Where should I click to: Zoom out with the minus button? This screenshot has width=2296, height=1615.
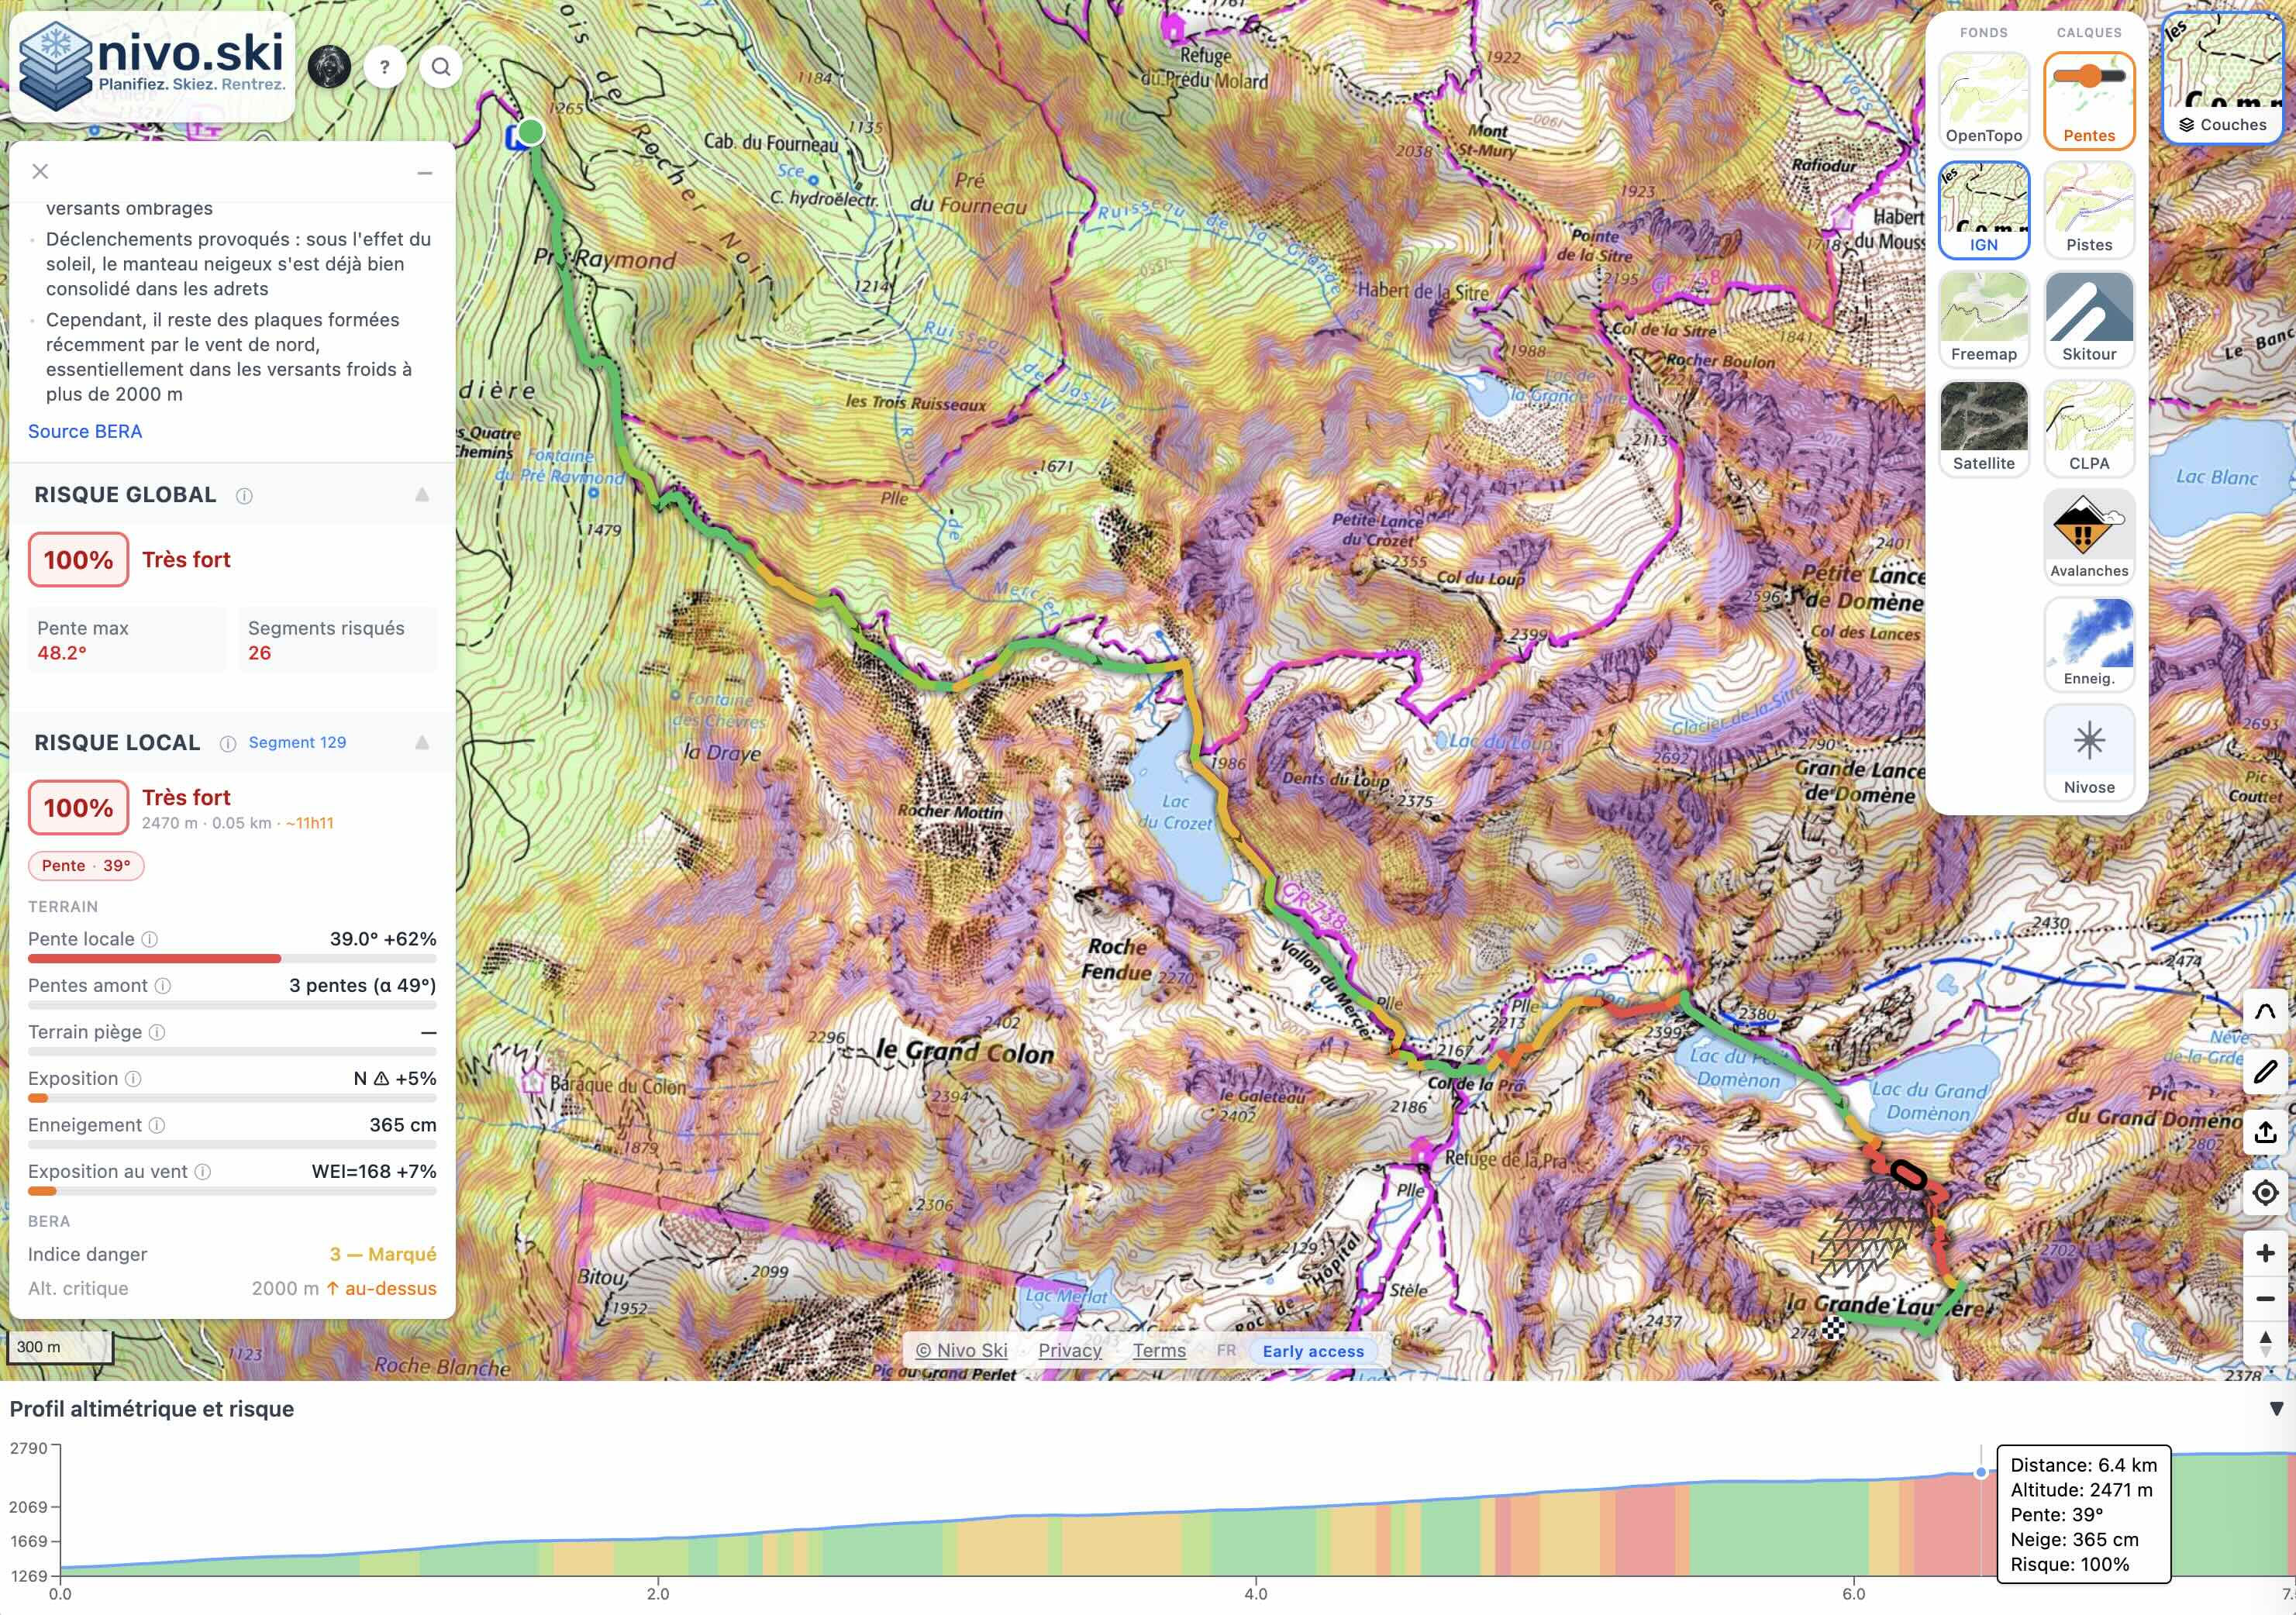click(x=2265, y=1298)
